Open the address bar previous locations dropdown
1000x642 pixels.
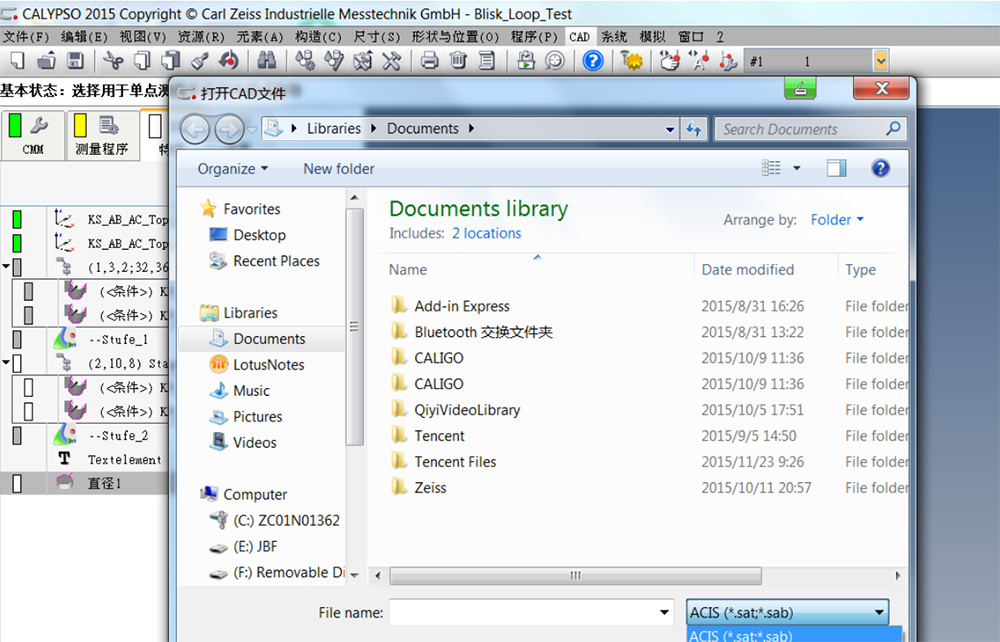click(x=670, y=129)
